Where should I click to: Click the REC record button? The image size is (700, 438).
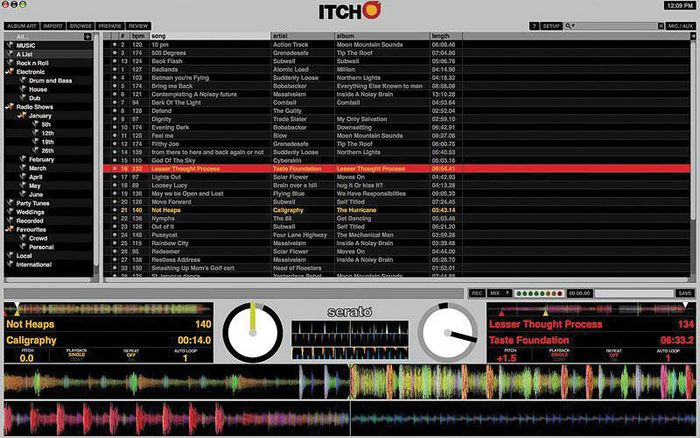pyautogui.click(x=476, y=293)
